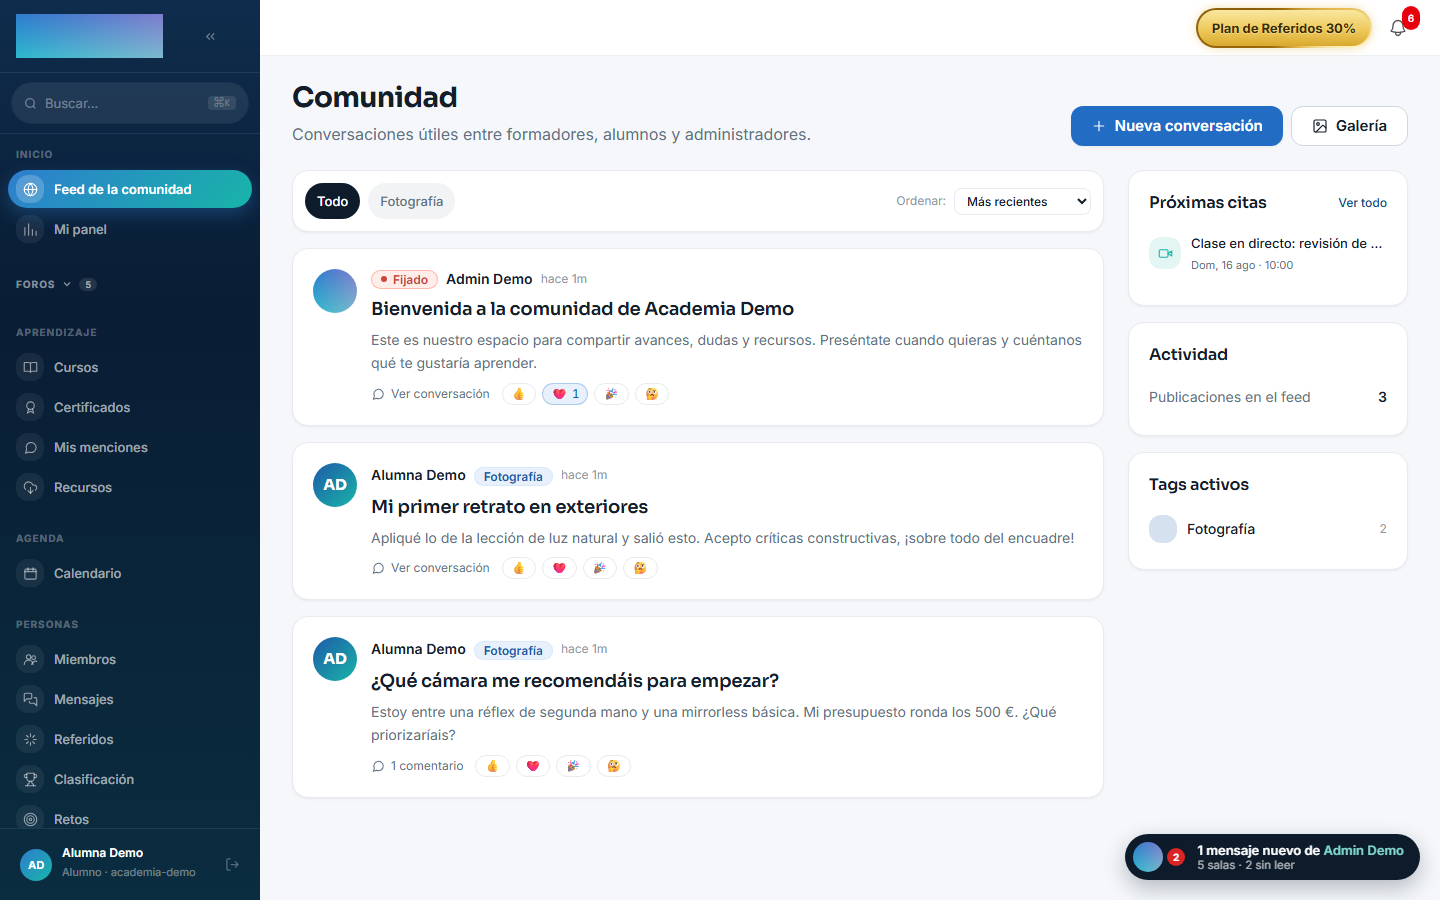The image size is (1440, 900).
Task: Click the Alumna Demo profile at sidebar bottom
Action: (x=110, y=864)
